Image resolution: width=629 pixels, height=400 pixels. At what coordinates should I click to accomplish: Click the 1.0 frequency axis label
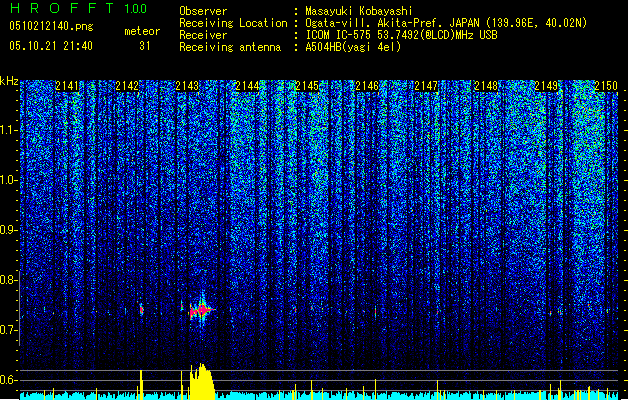click(9, 180)
